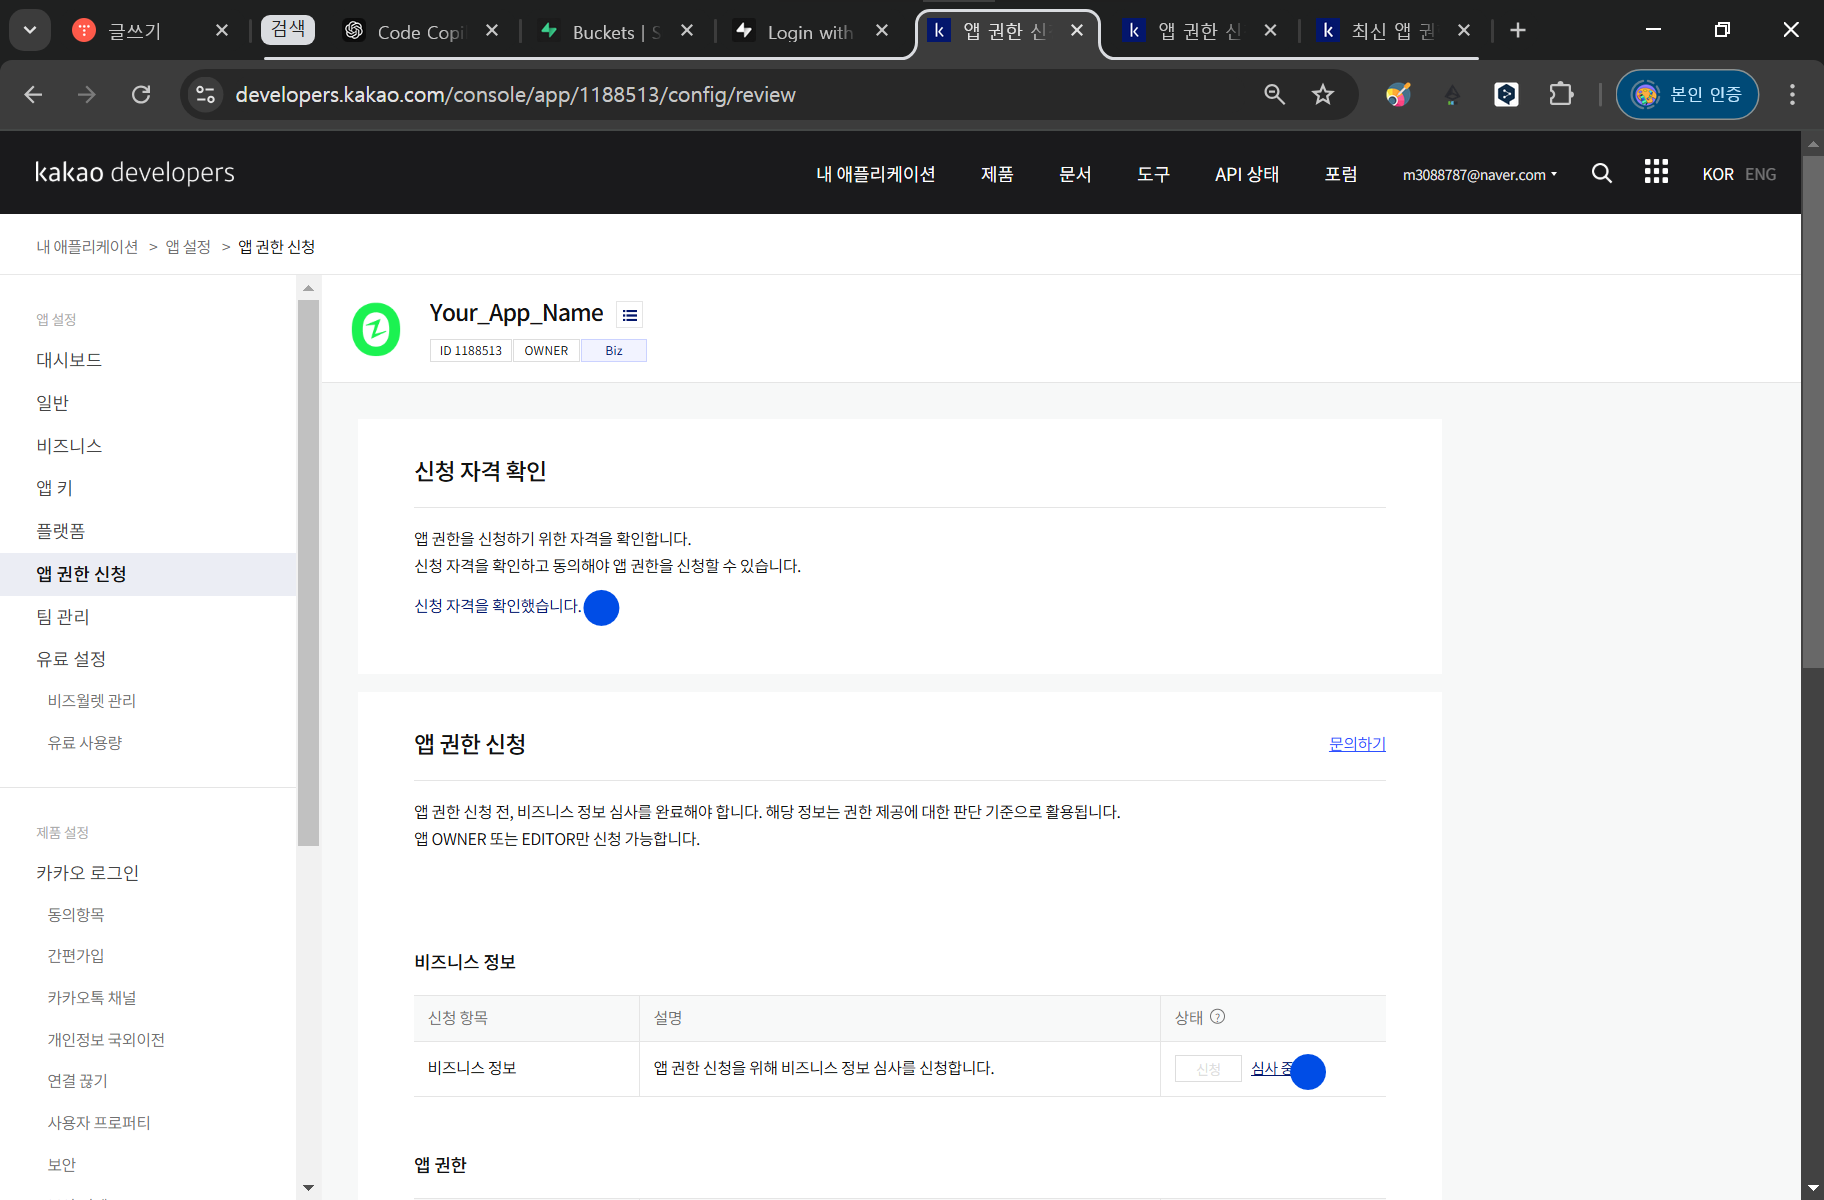The image size is (1824, 1200).
Task: Close the Login with tab
Action: tap(882, 31)
